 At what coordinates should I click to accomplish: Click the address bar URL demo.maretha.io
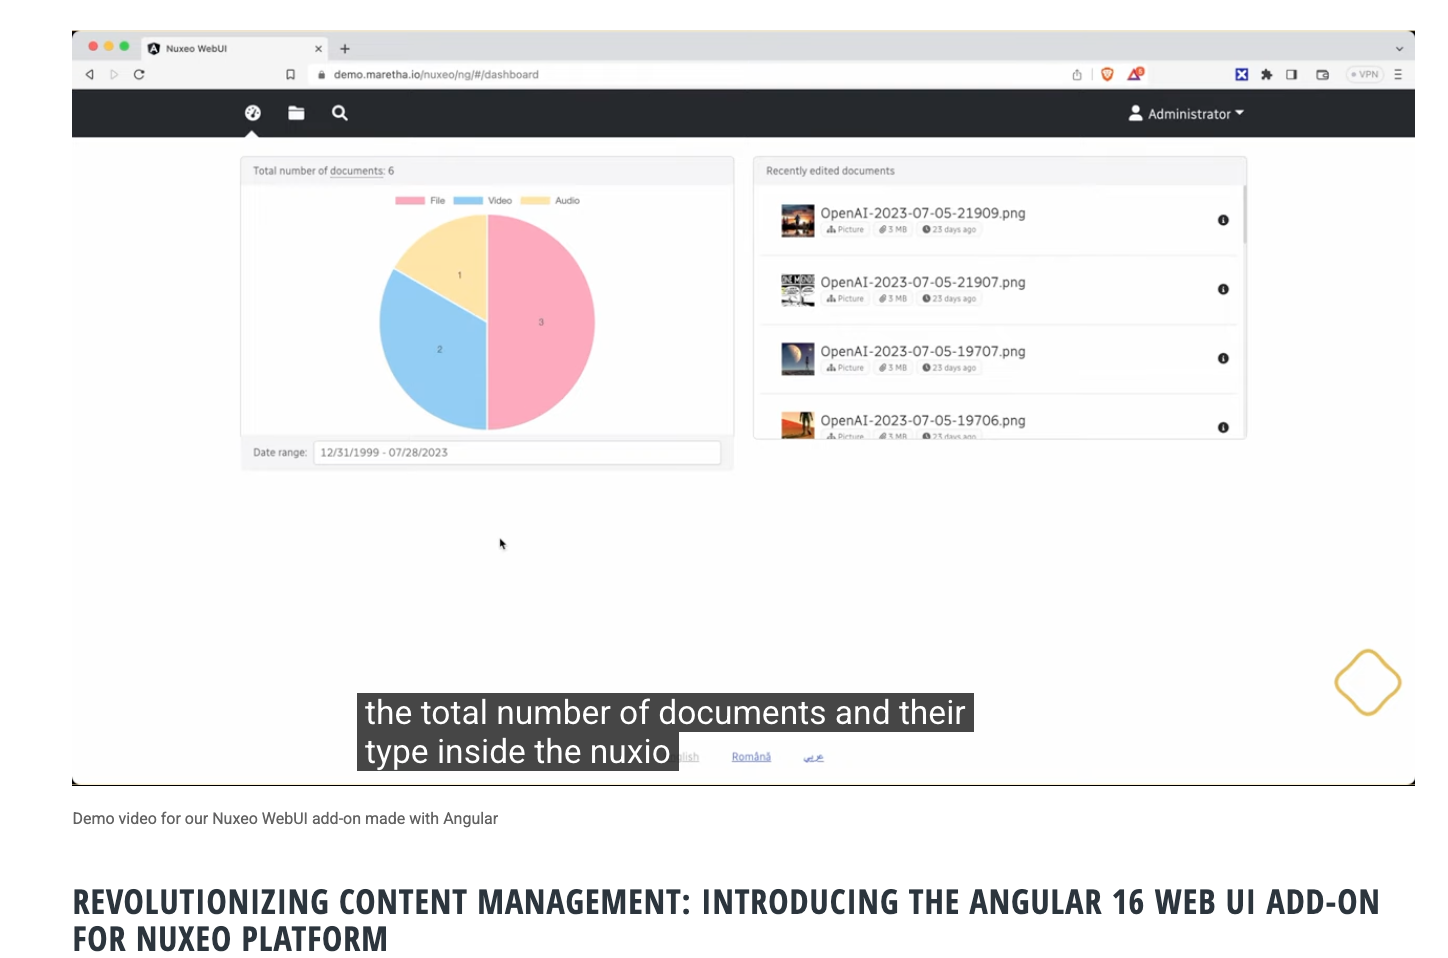pyautogui.click(x=436, y=75)
